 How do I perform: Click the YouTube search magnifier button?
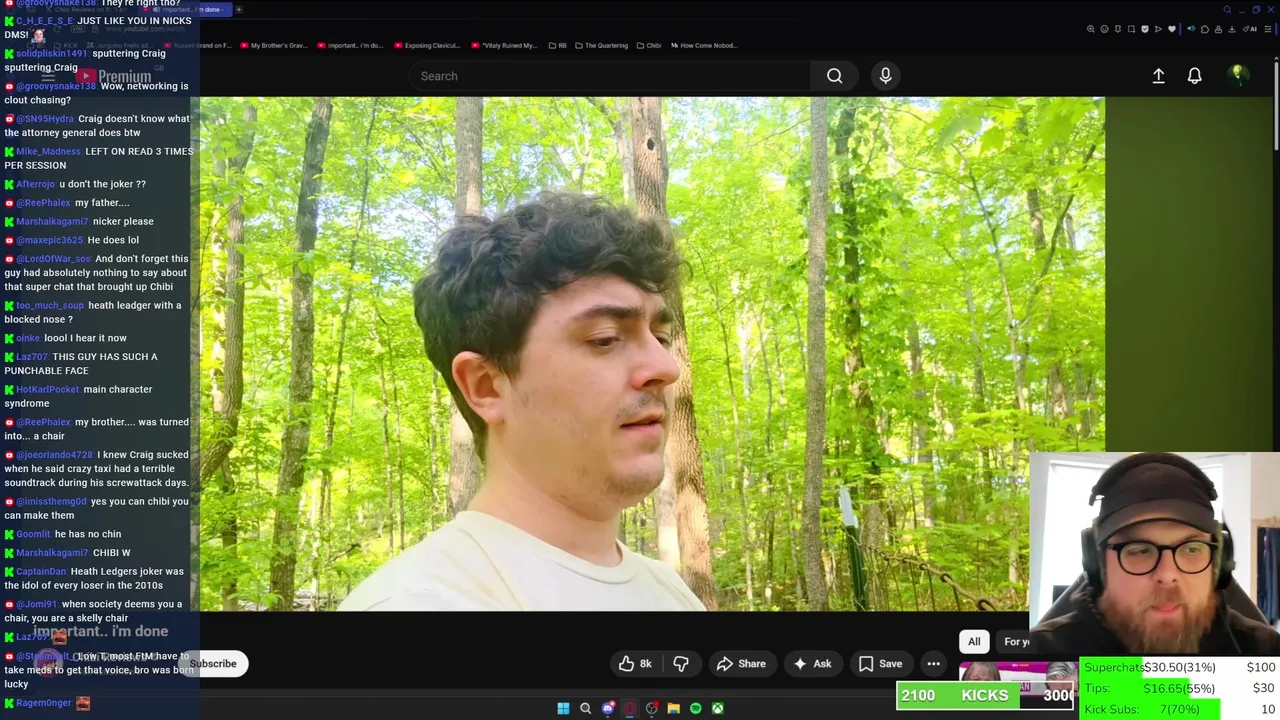pos(834,76)
